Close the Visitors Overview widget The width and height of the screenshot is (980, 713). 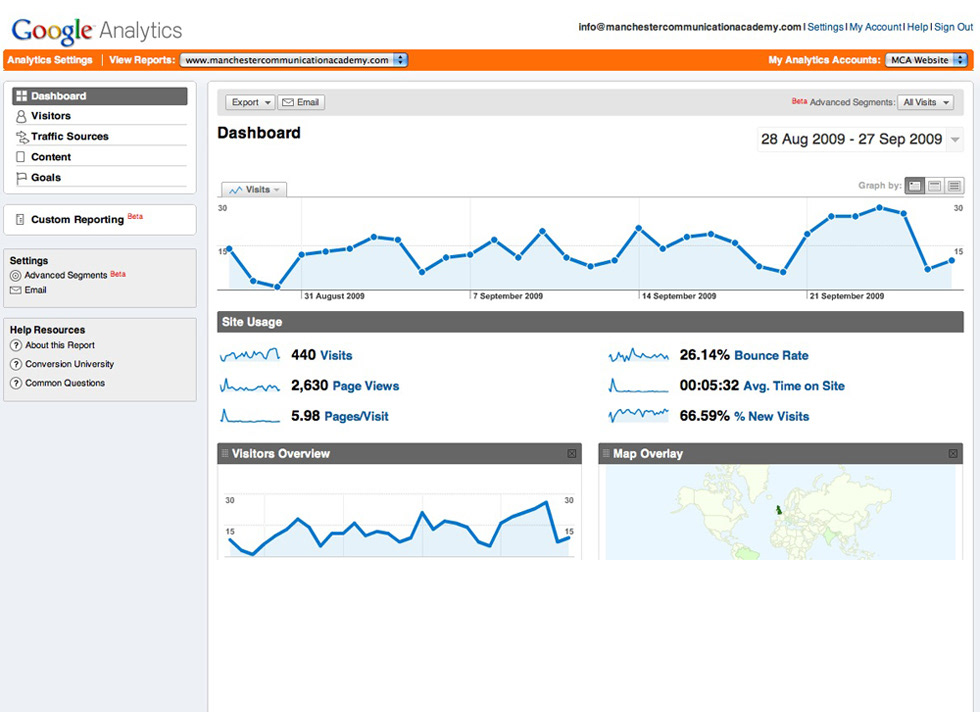click(571, 454)
